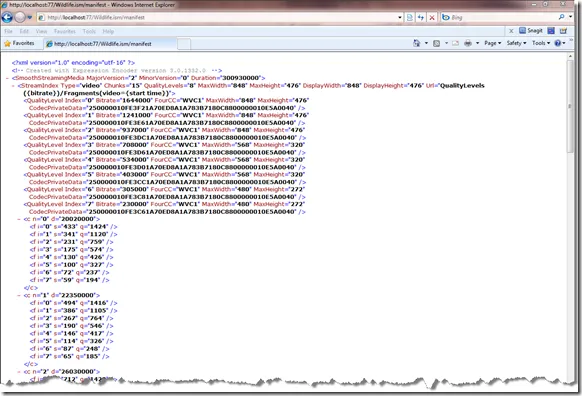Expand command bar overflow chevron
The image size is (582, 396).
[x=571, y=40]
